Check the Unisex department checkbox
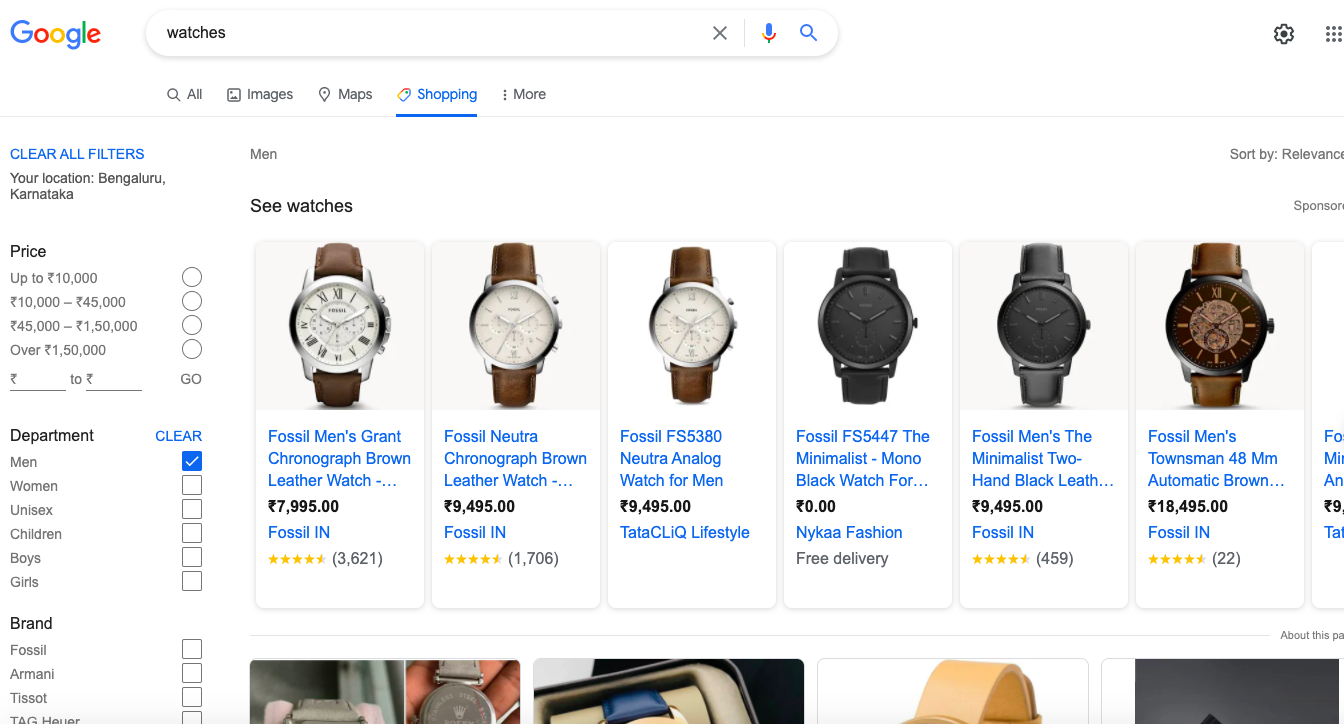This screenshot has height=724, width=1344. pos(192,509)
